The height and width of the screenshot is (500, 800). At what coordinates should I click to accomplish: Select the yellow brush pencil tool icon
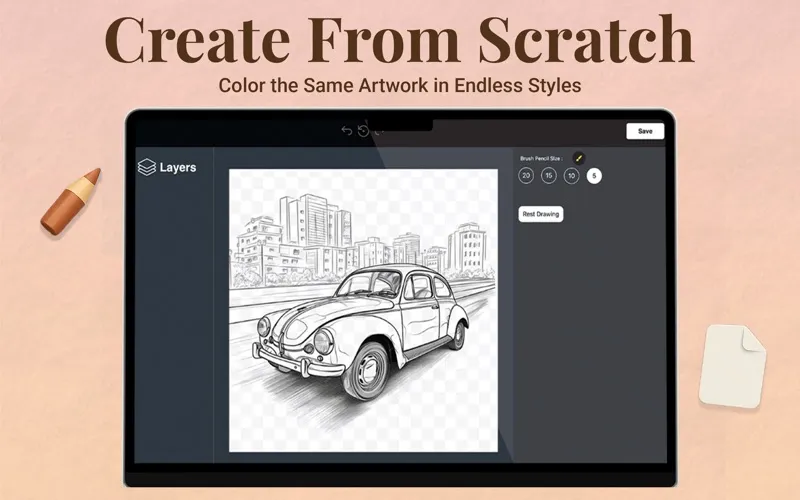tap(579, 158)
